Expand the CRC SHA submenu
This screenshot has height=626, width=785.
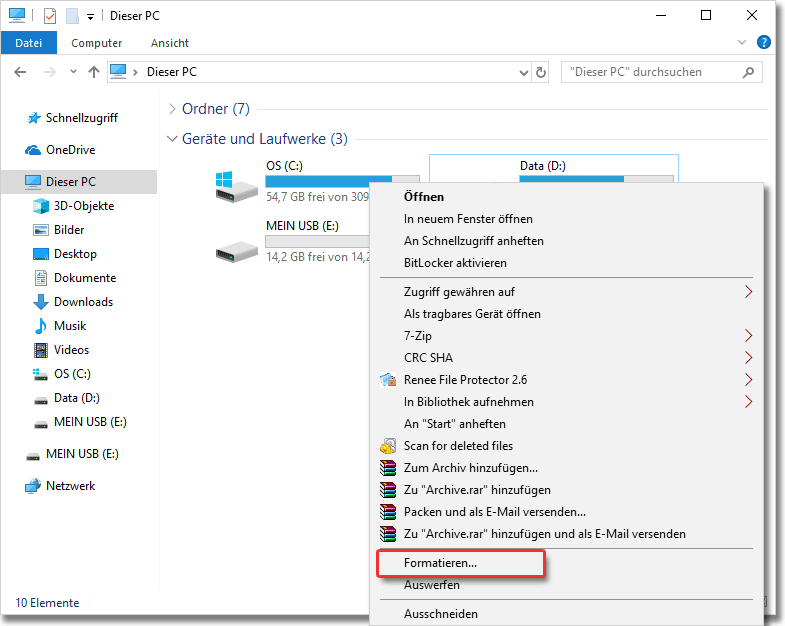(x=566, y=358)
